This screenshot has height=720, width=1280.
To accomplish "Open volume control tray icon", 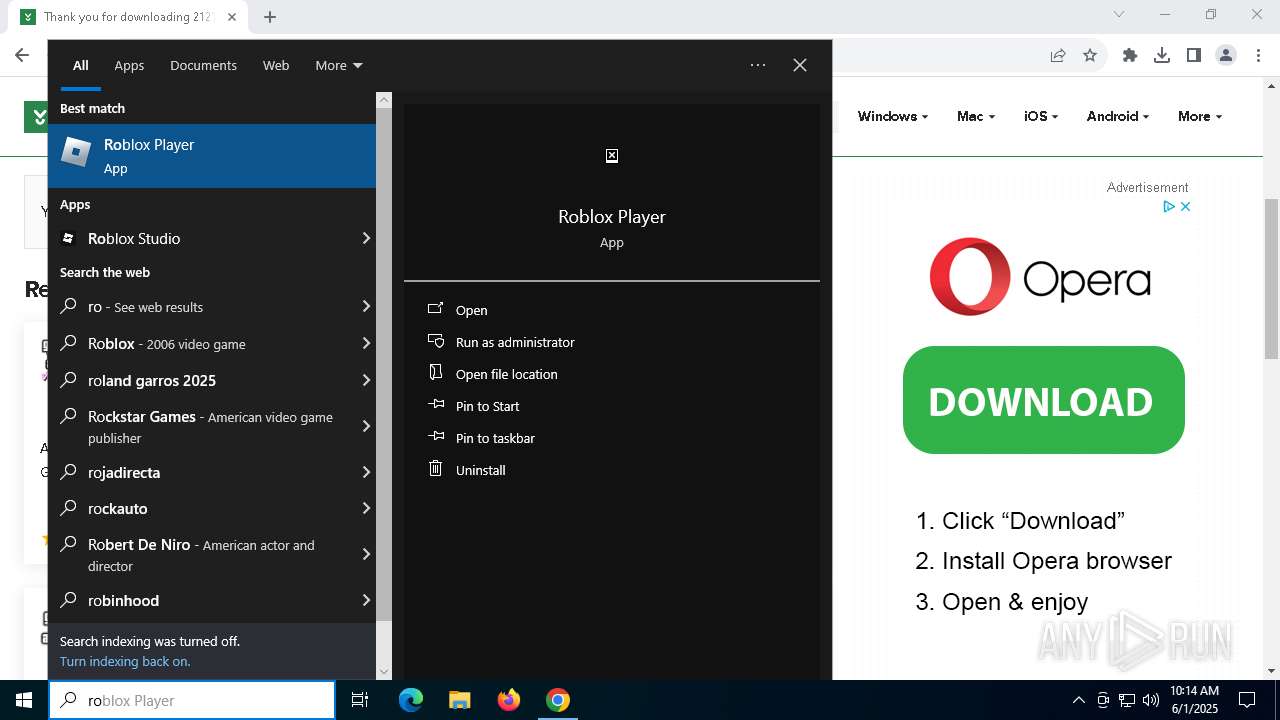I will pyautogui.click(x=1151, y=700).
